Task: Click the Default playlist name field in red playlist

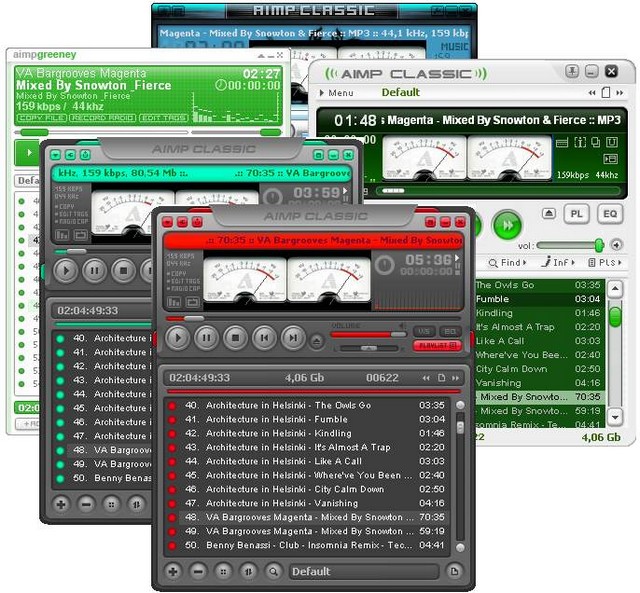Action: 364,572
